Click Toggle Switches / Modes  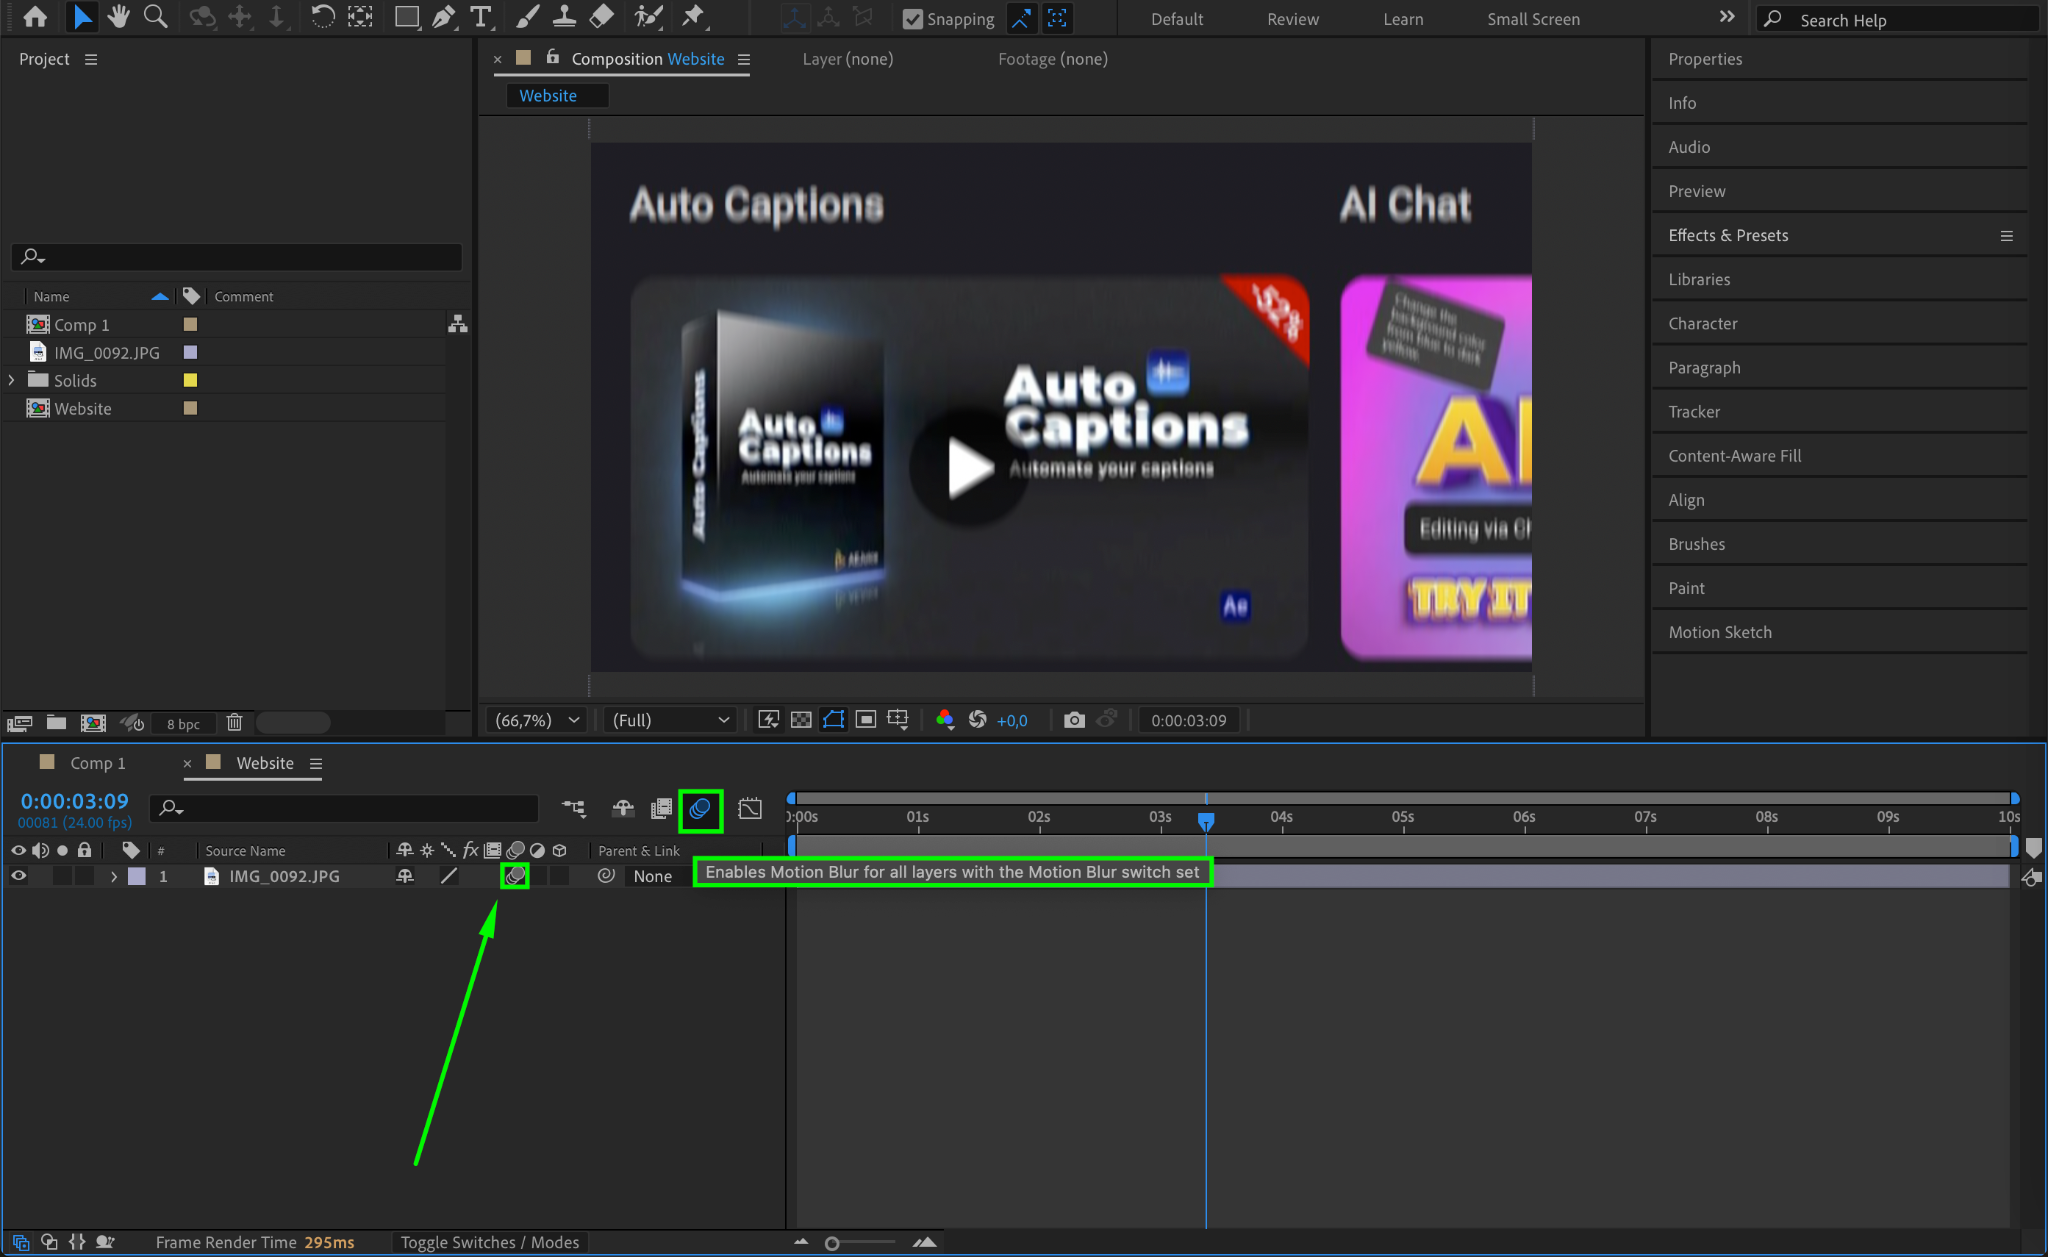(489, 1242)
